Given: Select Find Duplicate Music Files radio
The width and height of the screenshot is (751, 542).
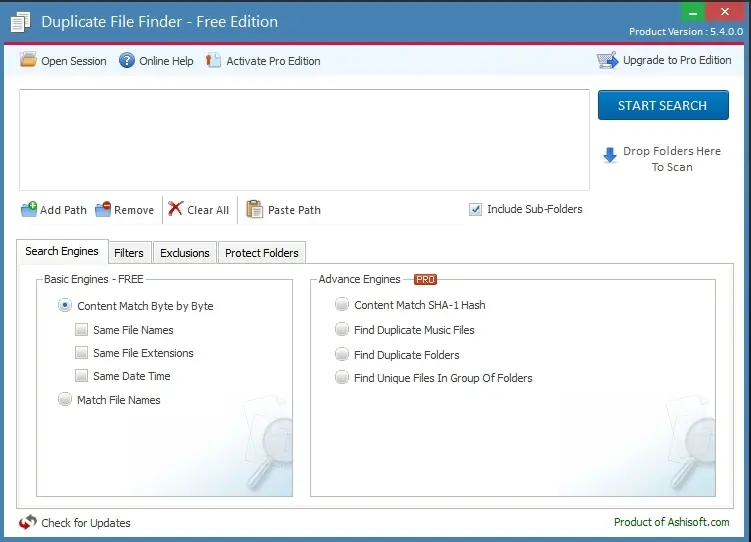Looking at the screenshot, I should point(341,329).
